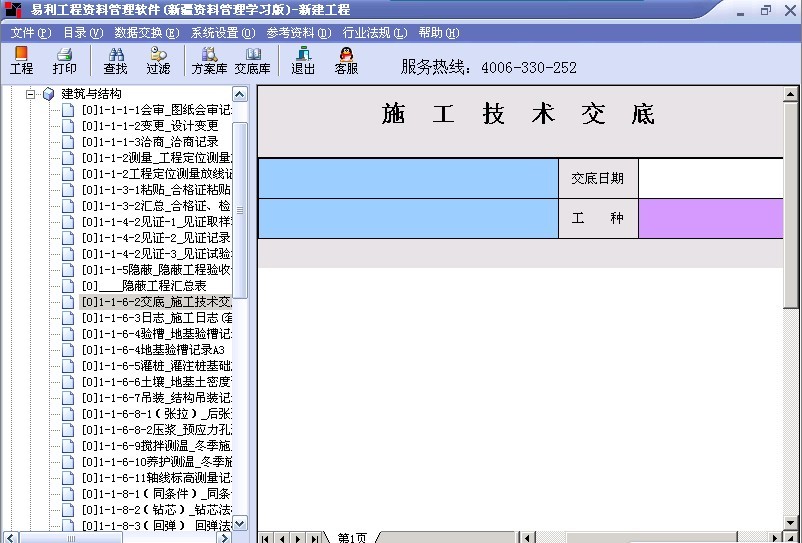Image resolution: width=802 pixels, height=543 pixels.
Task: Click the 打印 (Print) toolbar icon
Action: (x=64, y=61)
